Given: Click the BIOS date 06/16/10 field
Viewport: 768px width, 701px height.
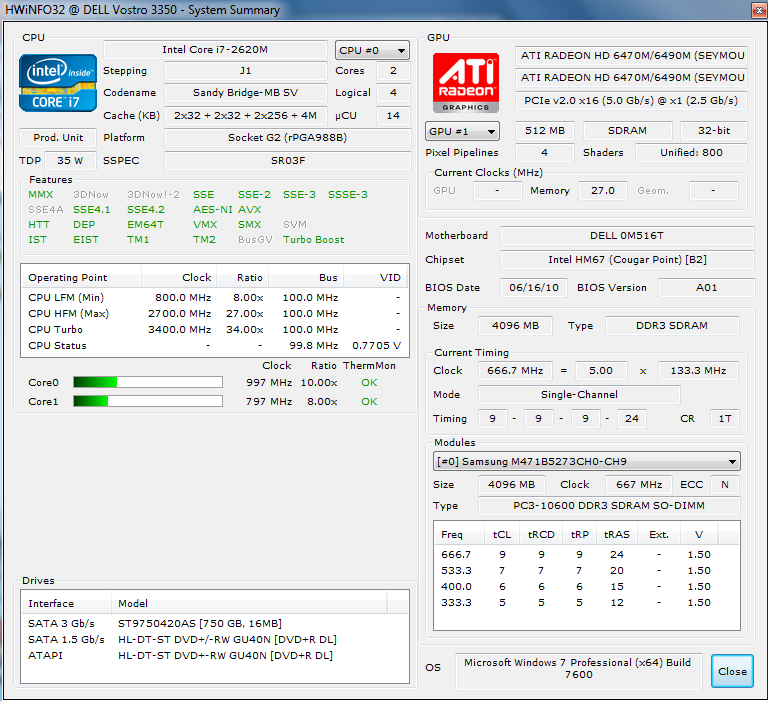Looking at the screenshot, I should click(x=533, y=288).
